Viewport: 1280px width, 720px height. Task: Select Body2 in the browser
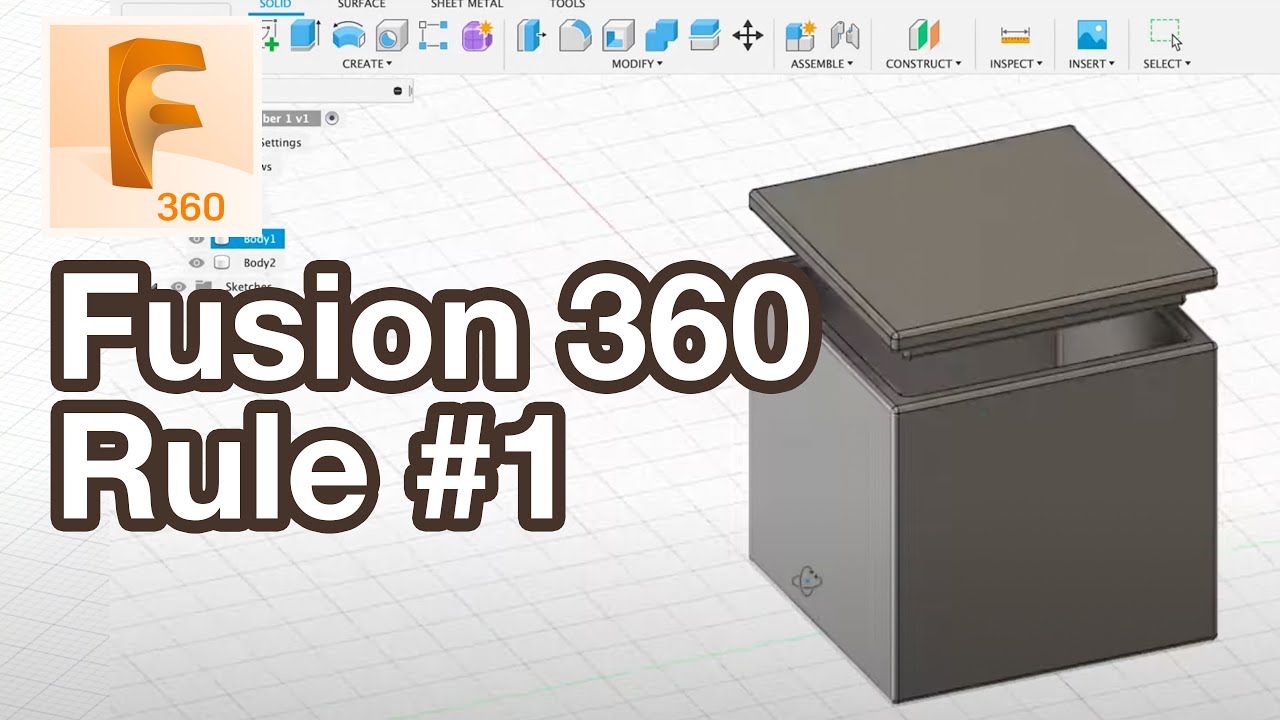coord(259,263)
